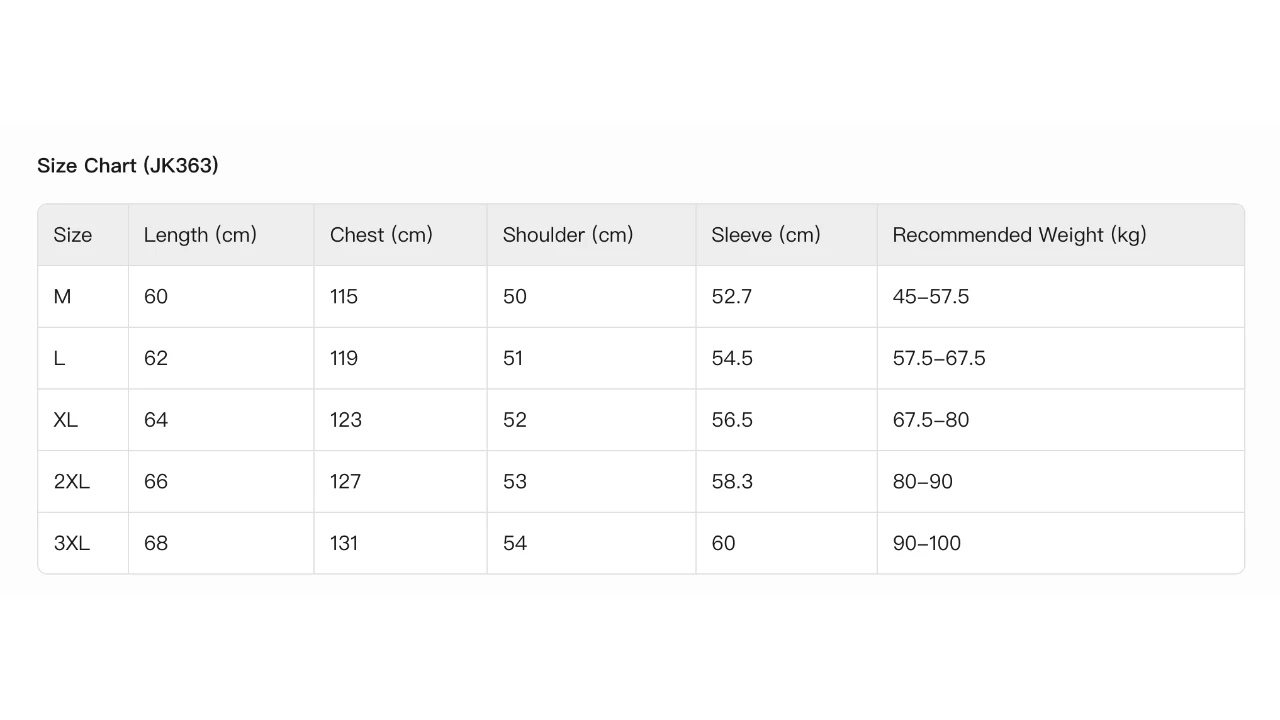Select the L size row label

[59, 358]
